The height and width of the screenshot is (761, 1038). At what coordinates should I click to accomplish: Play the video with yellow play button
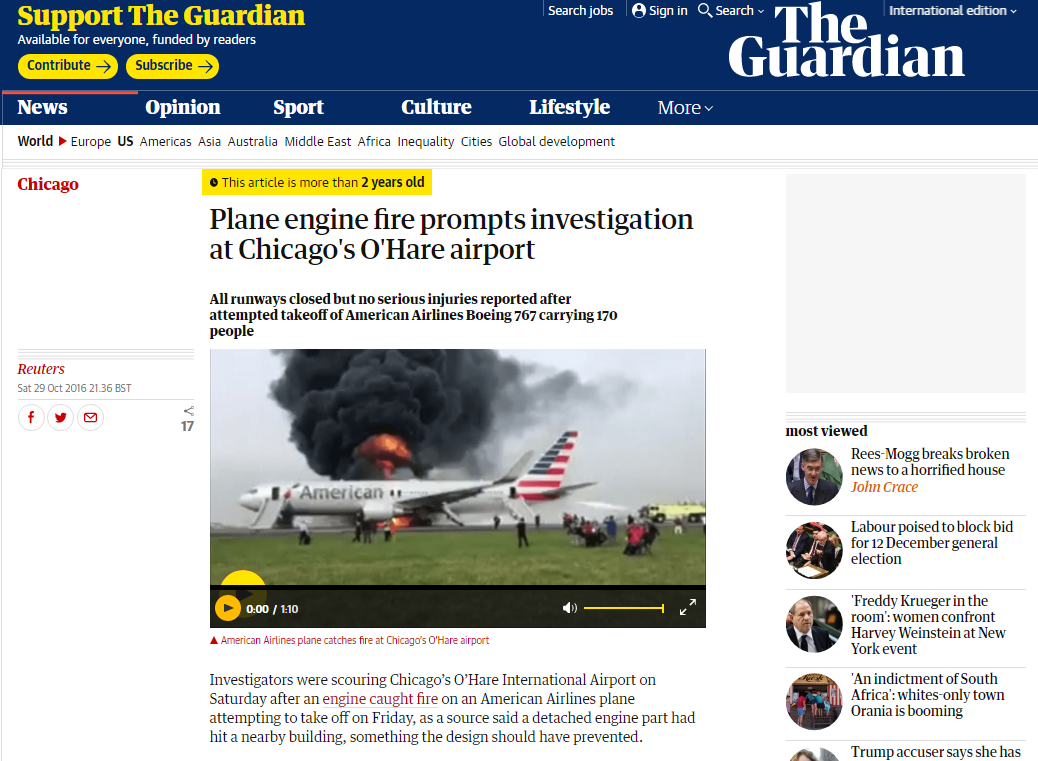coord(228,608)
